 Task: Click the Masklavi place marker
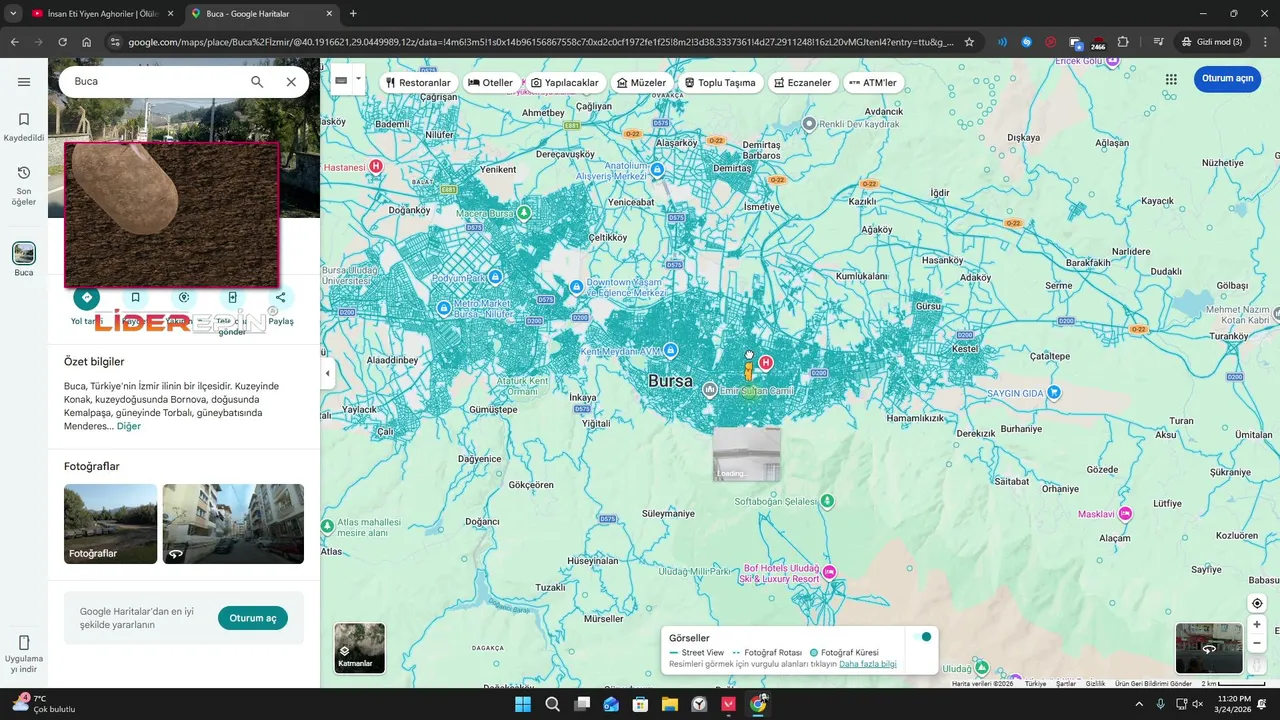pos(1125,513)
